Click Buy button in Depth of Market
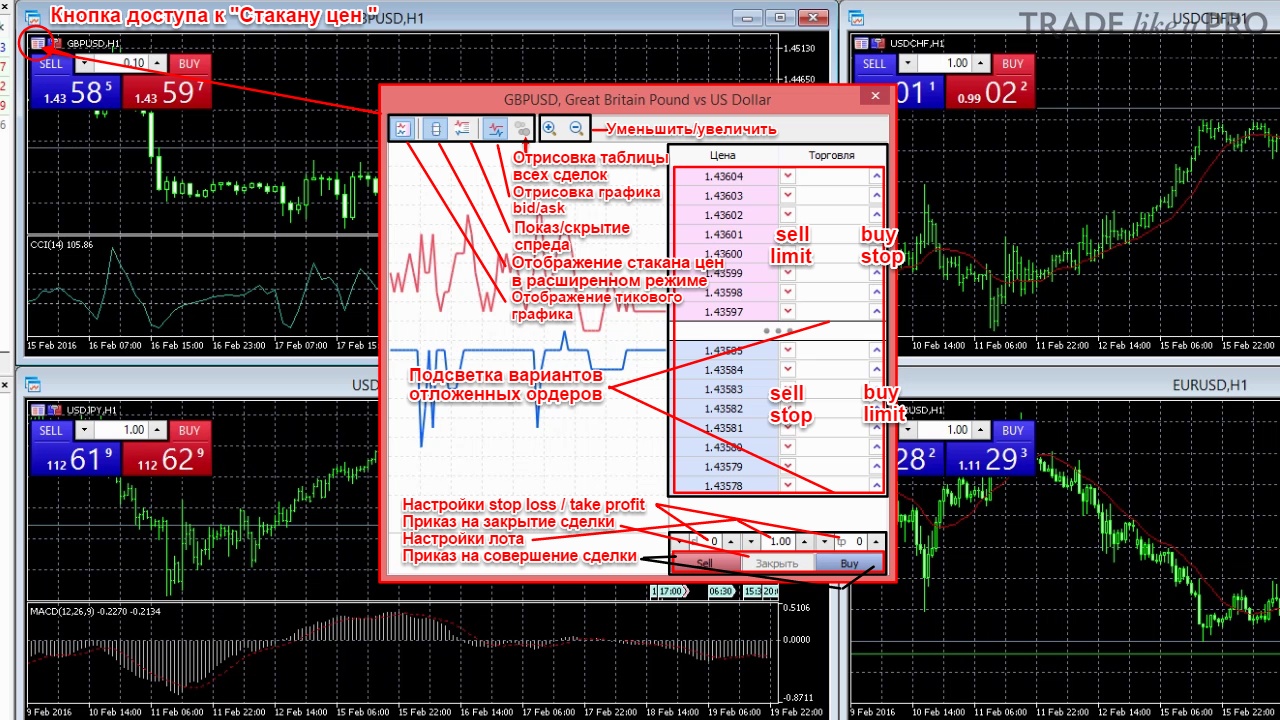The image size is (1280, 720). [850, 563]
